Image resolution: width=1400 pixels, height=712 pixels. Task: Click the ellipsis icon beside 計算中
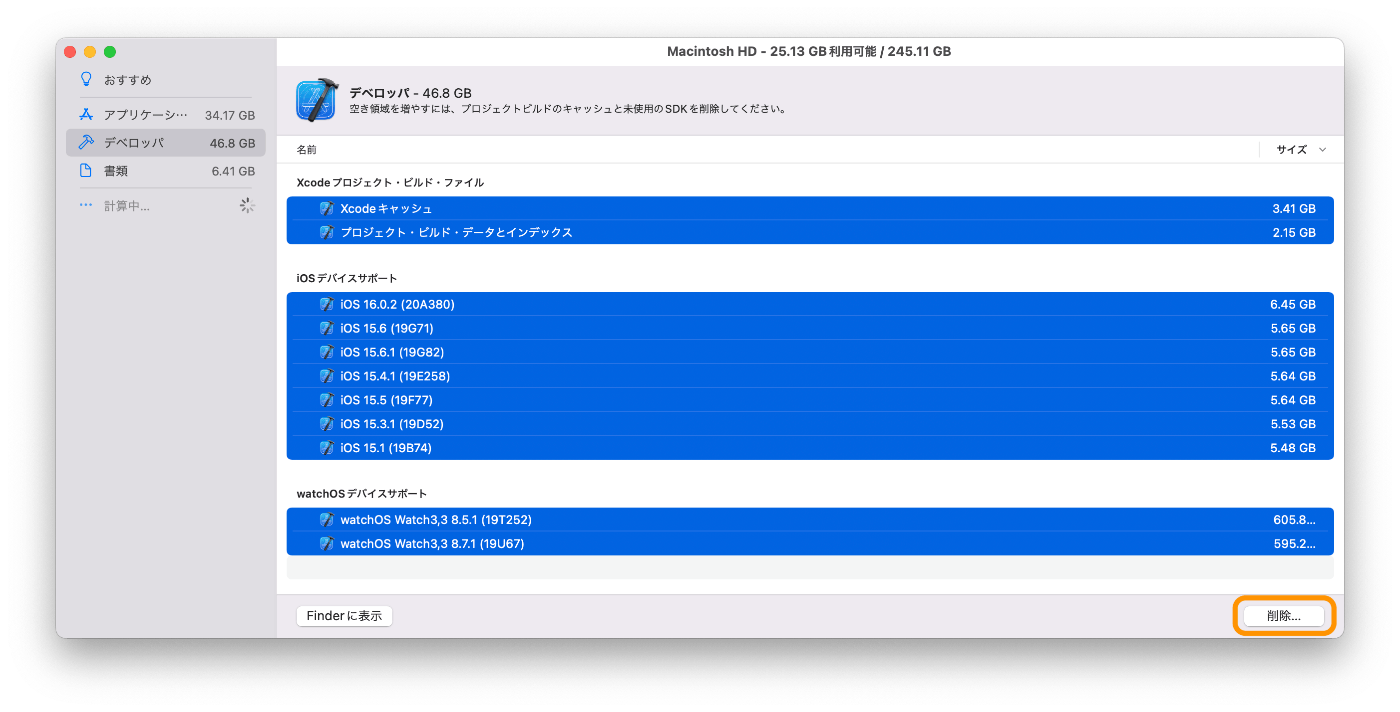pos(86,206)
